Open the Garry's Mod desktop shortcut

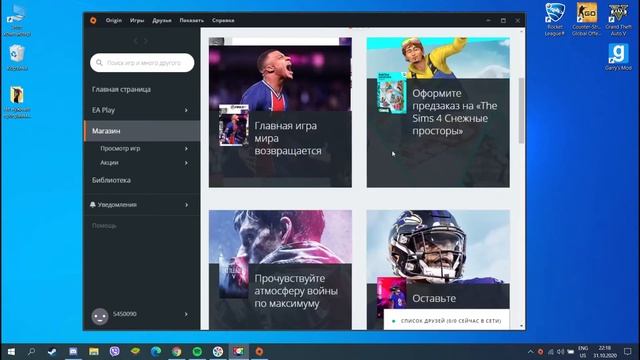click(x=618, y=57)
